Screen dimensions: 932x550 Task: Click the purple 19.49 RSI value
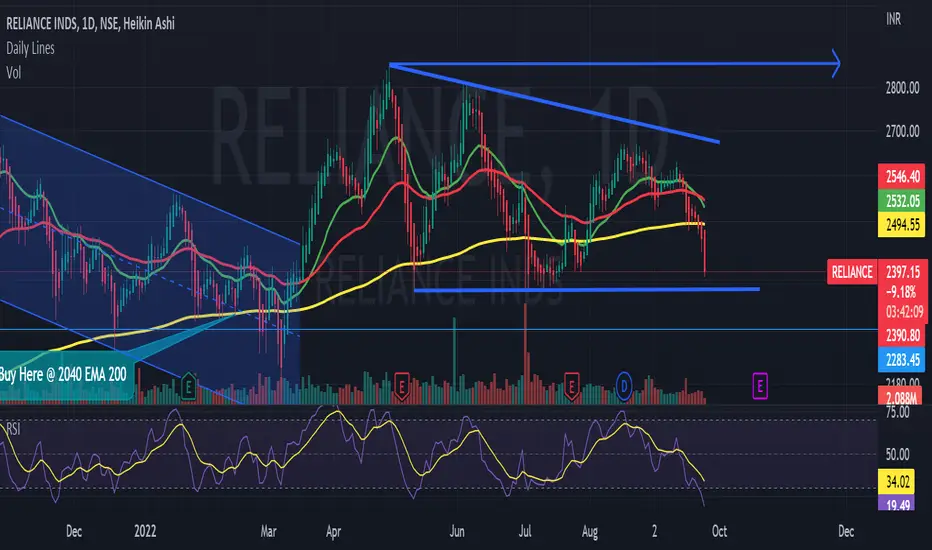(x=898, y=504)
